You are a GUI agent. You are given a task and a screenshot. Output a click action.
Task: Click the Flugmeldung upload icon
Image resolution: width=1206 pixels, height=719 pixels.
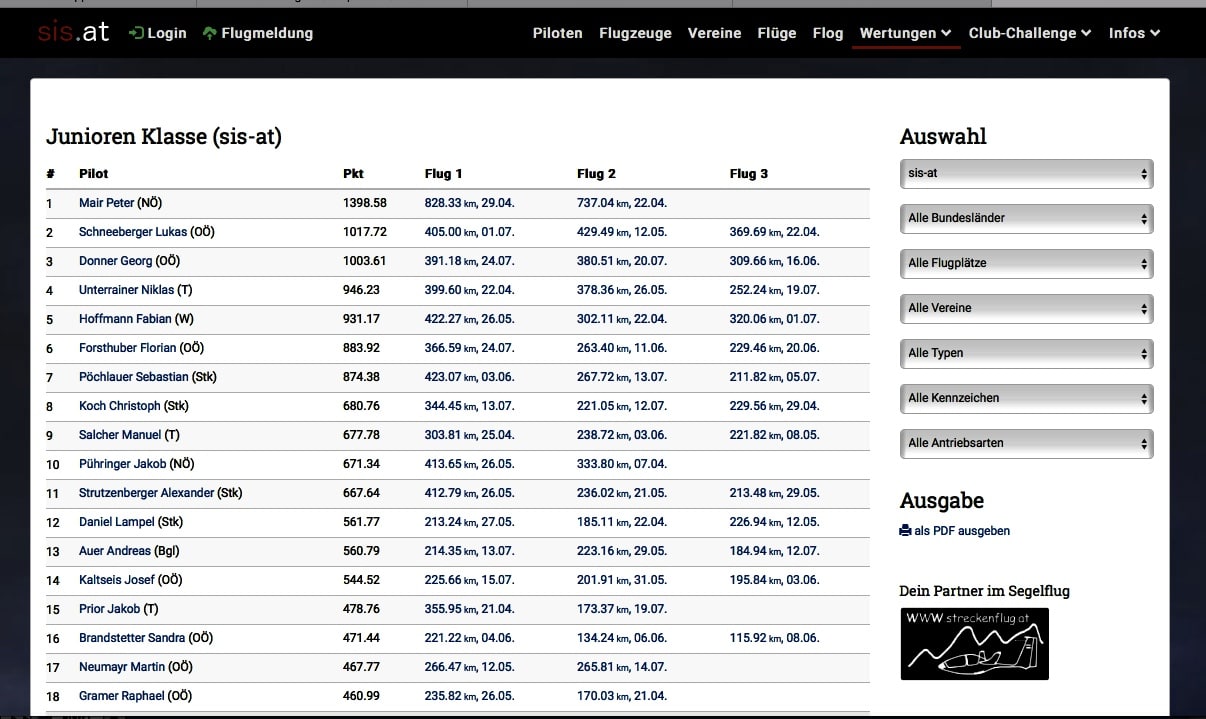click(x=209, y=33)
